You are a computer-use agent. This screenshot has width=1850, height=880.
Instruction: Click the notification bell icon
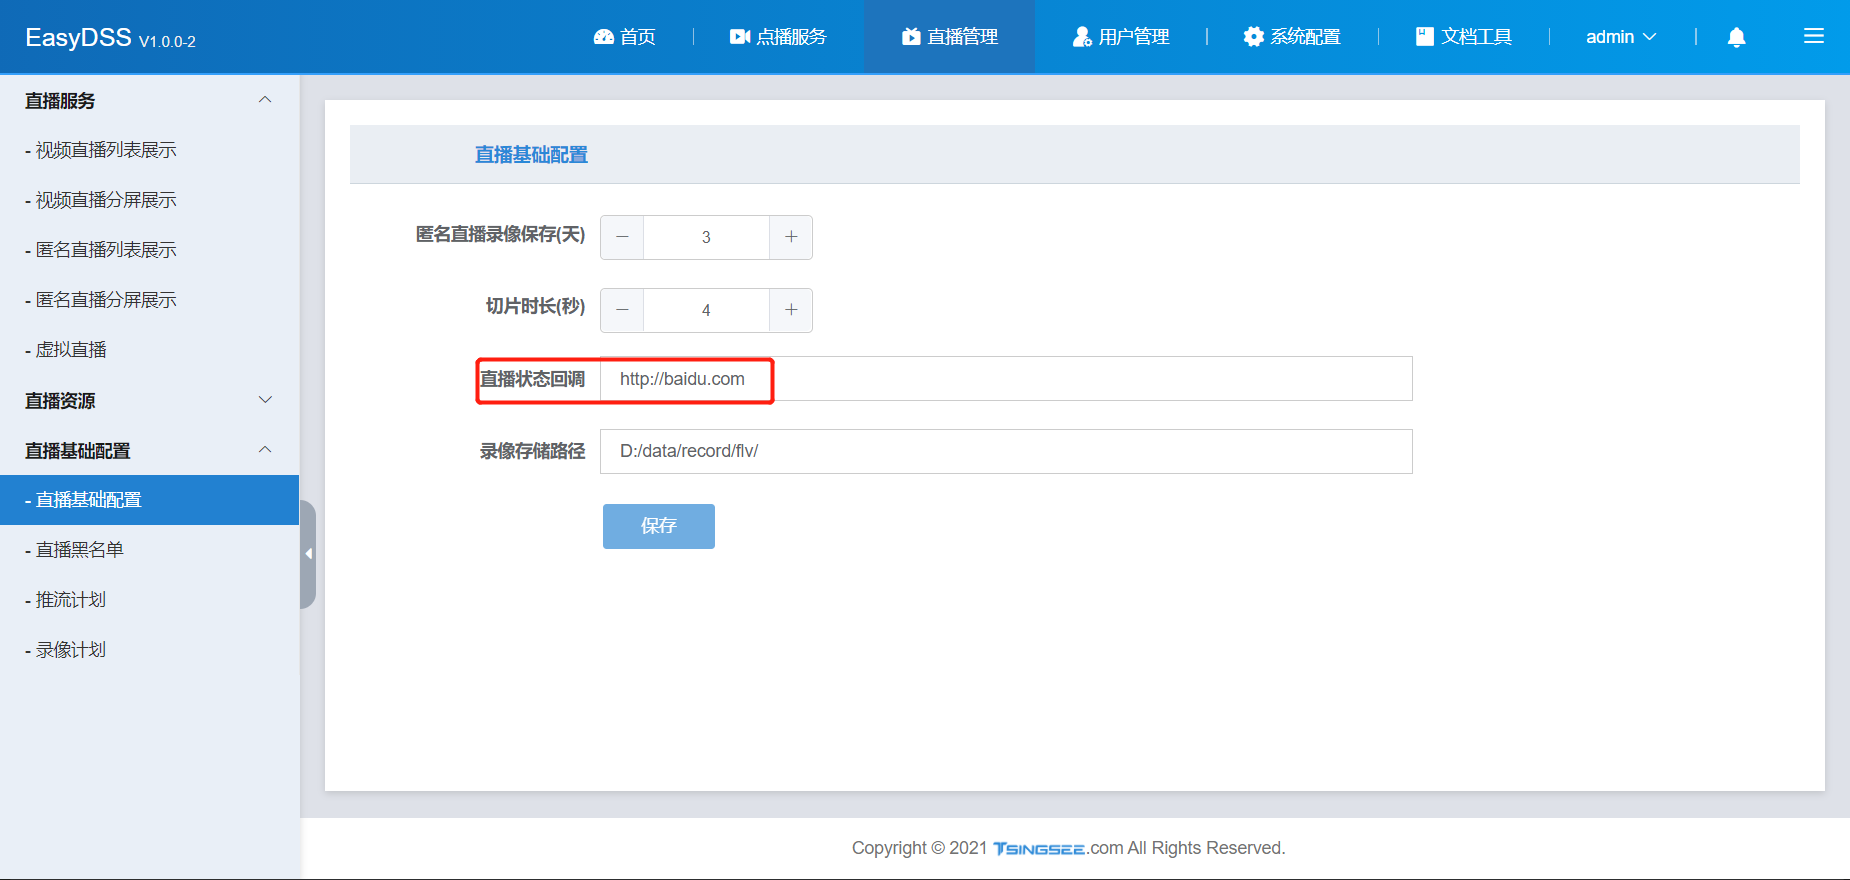[1737, 37]
